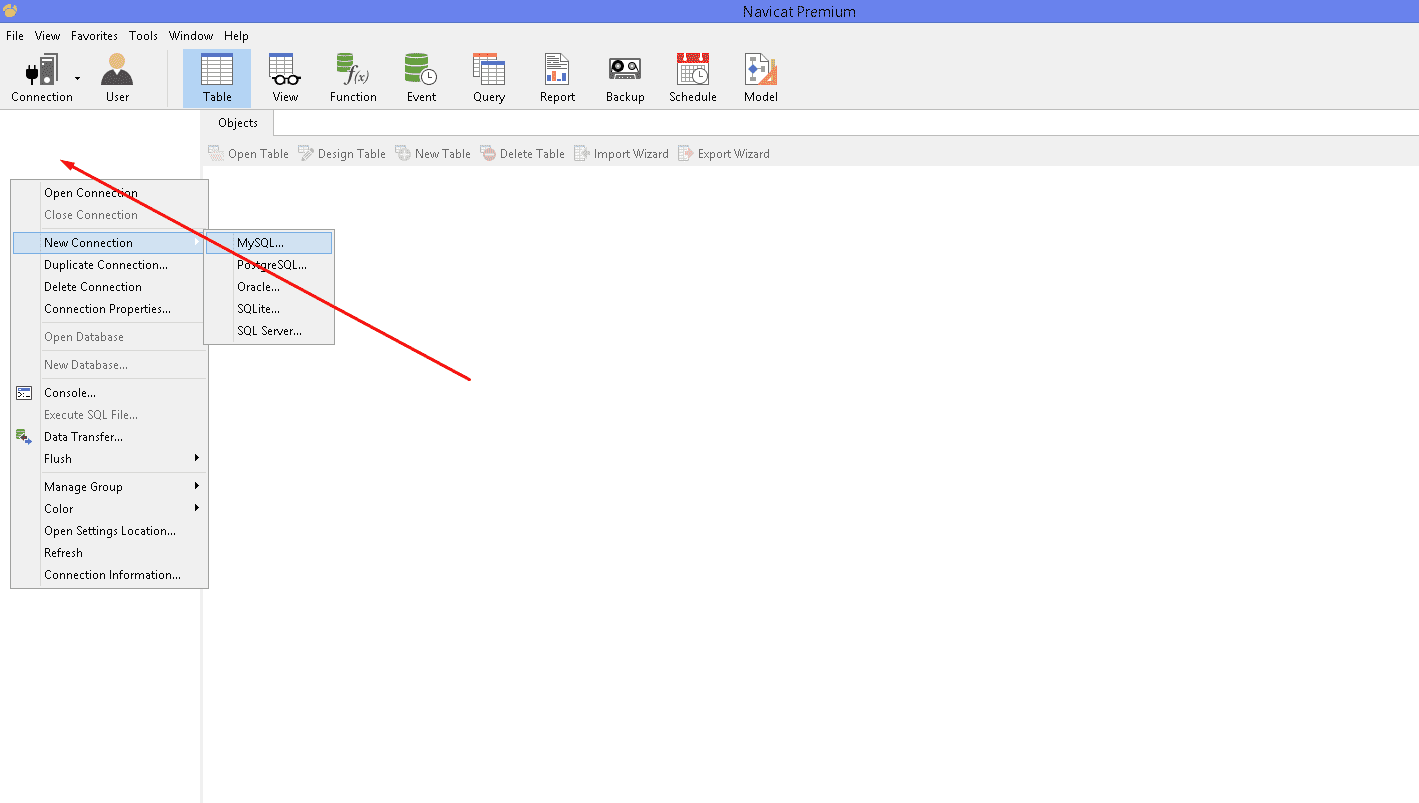1419x803 pixels.
Task: Click the New Table button
Action: coord(432,154)
